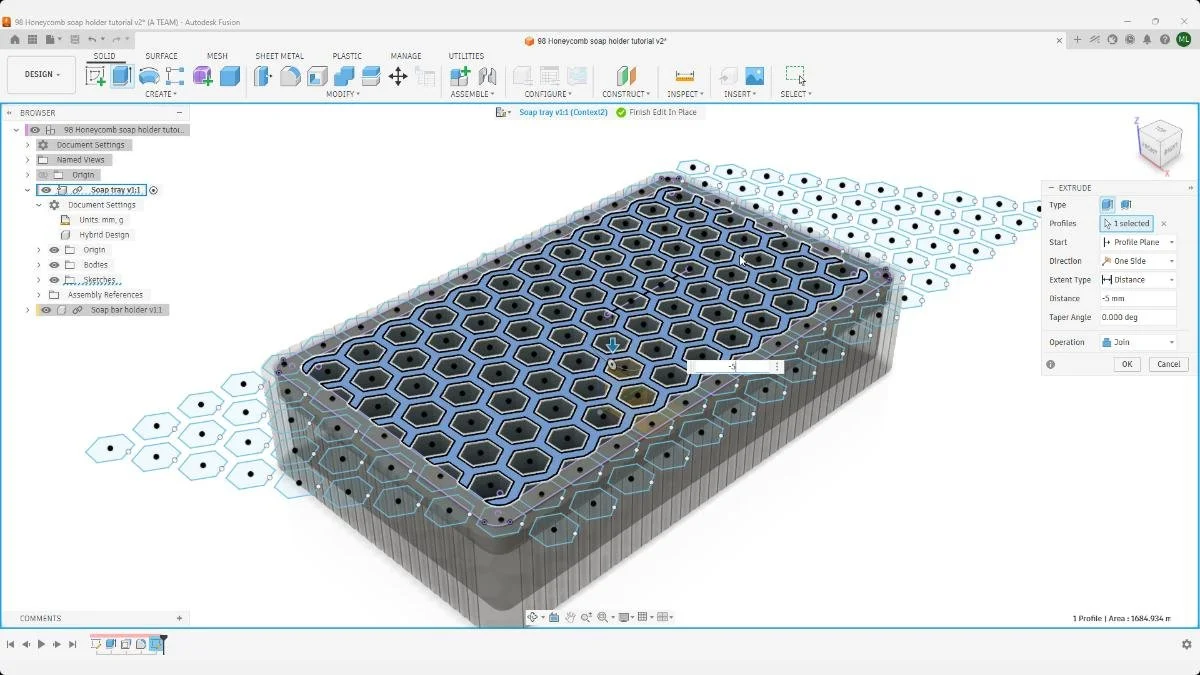
Task: Toggle visibility of Soap bar holder v1:1
Action: [x=46, y=310]
